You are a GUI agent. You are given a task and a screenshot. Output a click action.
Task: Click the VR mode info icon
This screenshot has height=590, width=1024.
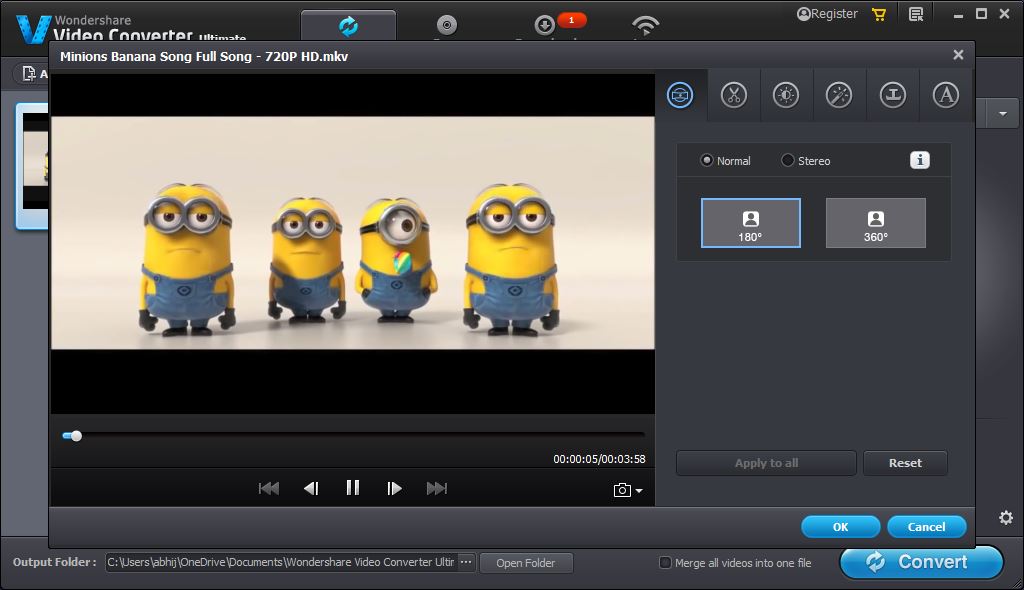click(x=919, y=160)
